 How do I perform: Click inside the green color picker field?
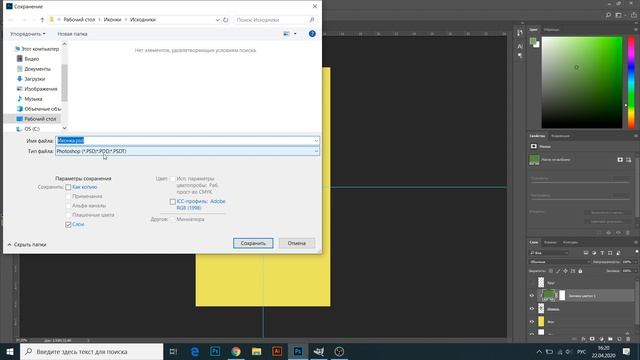pos(582,82)
